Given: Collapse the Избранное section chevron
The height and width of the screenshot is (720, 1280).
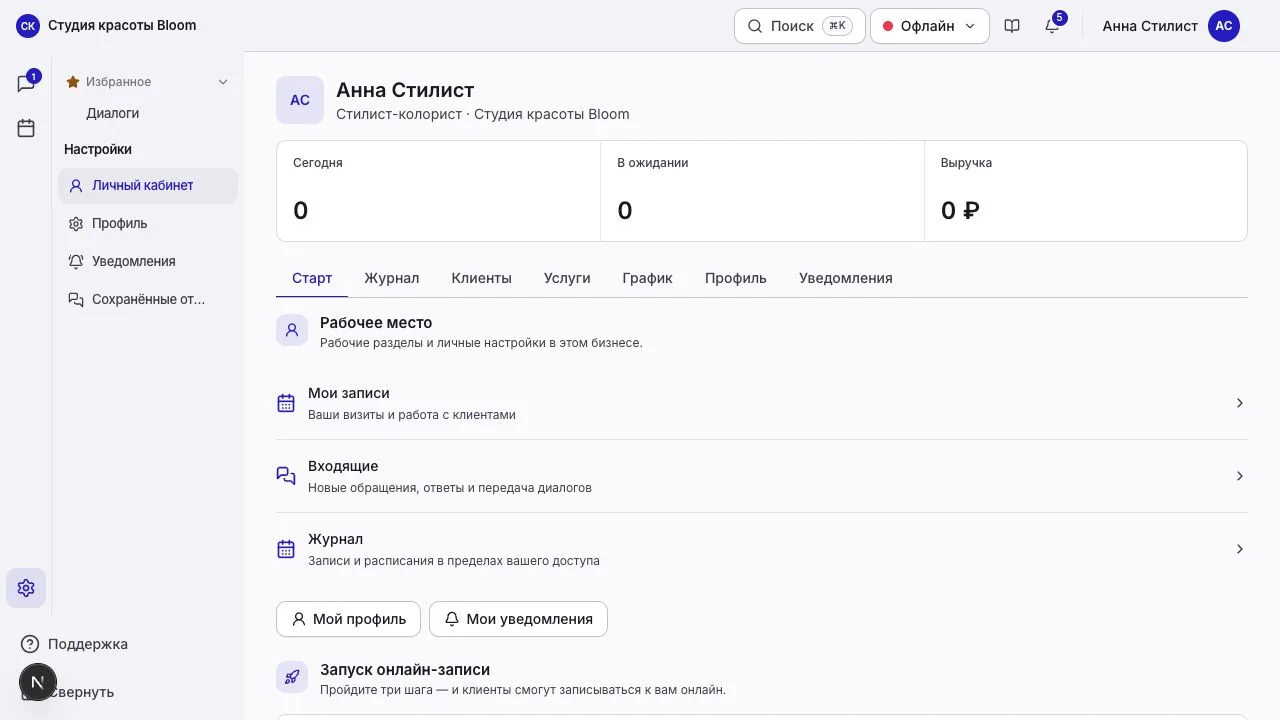Looking at the screenshot, I should 223,82.
